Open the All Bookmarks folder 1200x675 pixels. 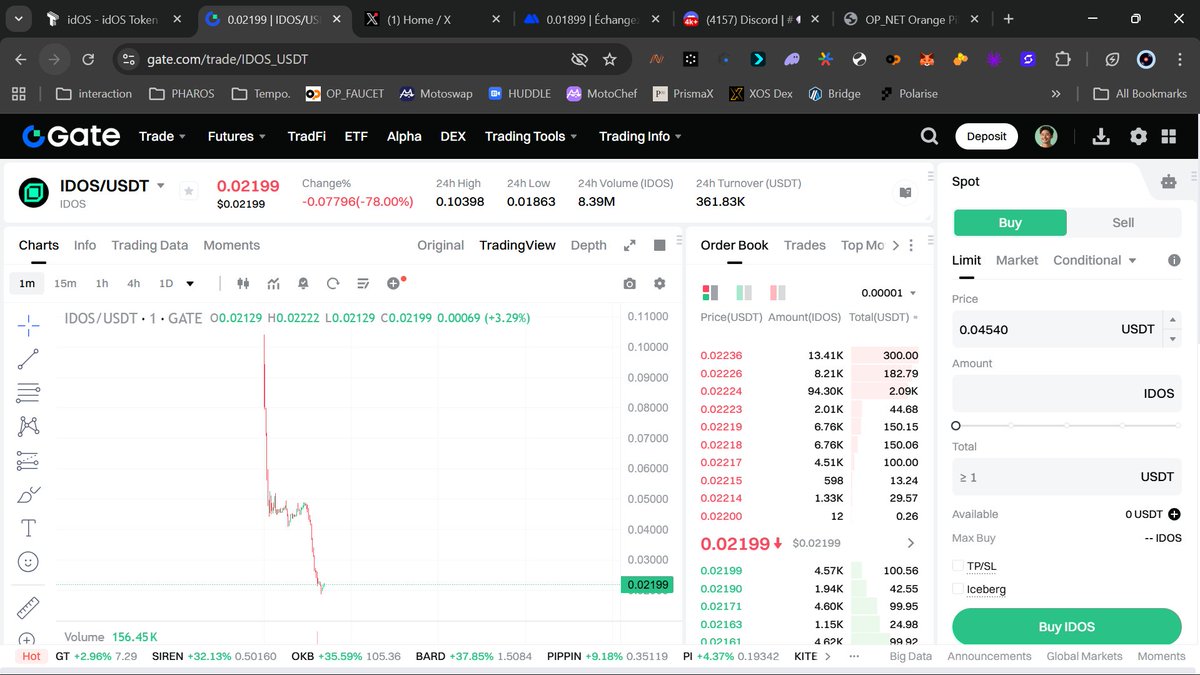point(1139,93)
